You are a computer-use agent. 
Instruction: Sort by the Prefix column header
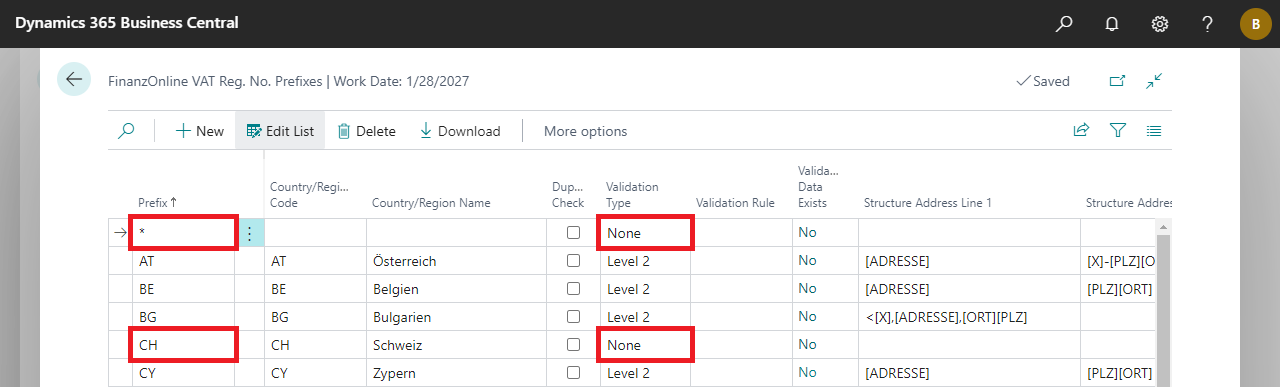pyautogui.click(x=157, y=202)
